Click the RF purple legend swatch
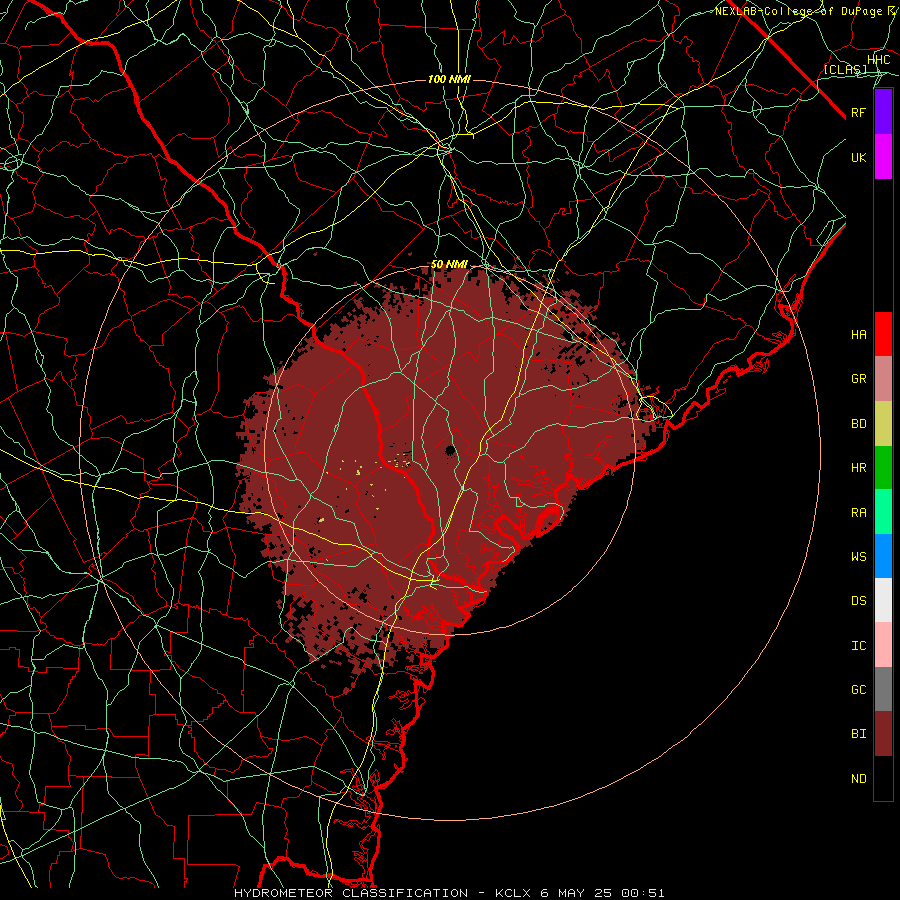 pyautogui.click(x=883, y=112)
